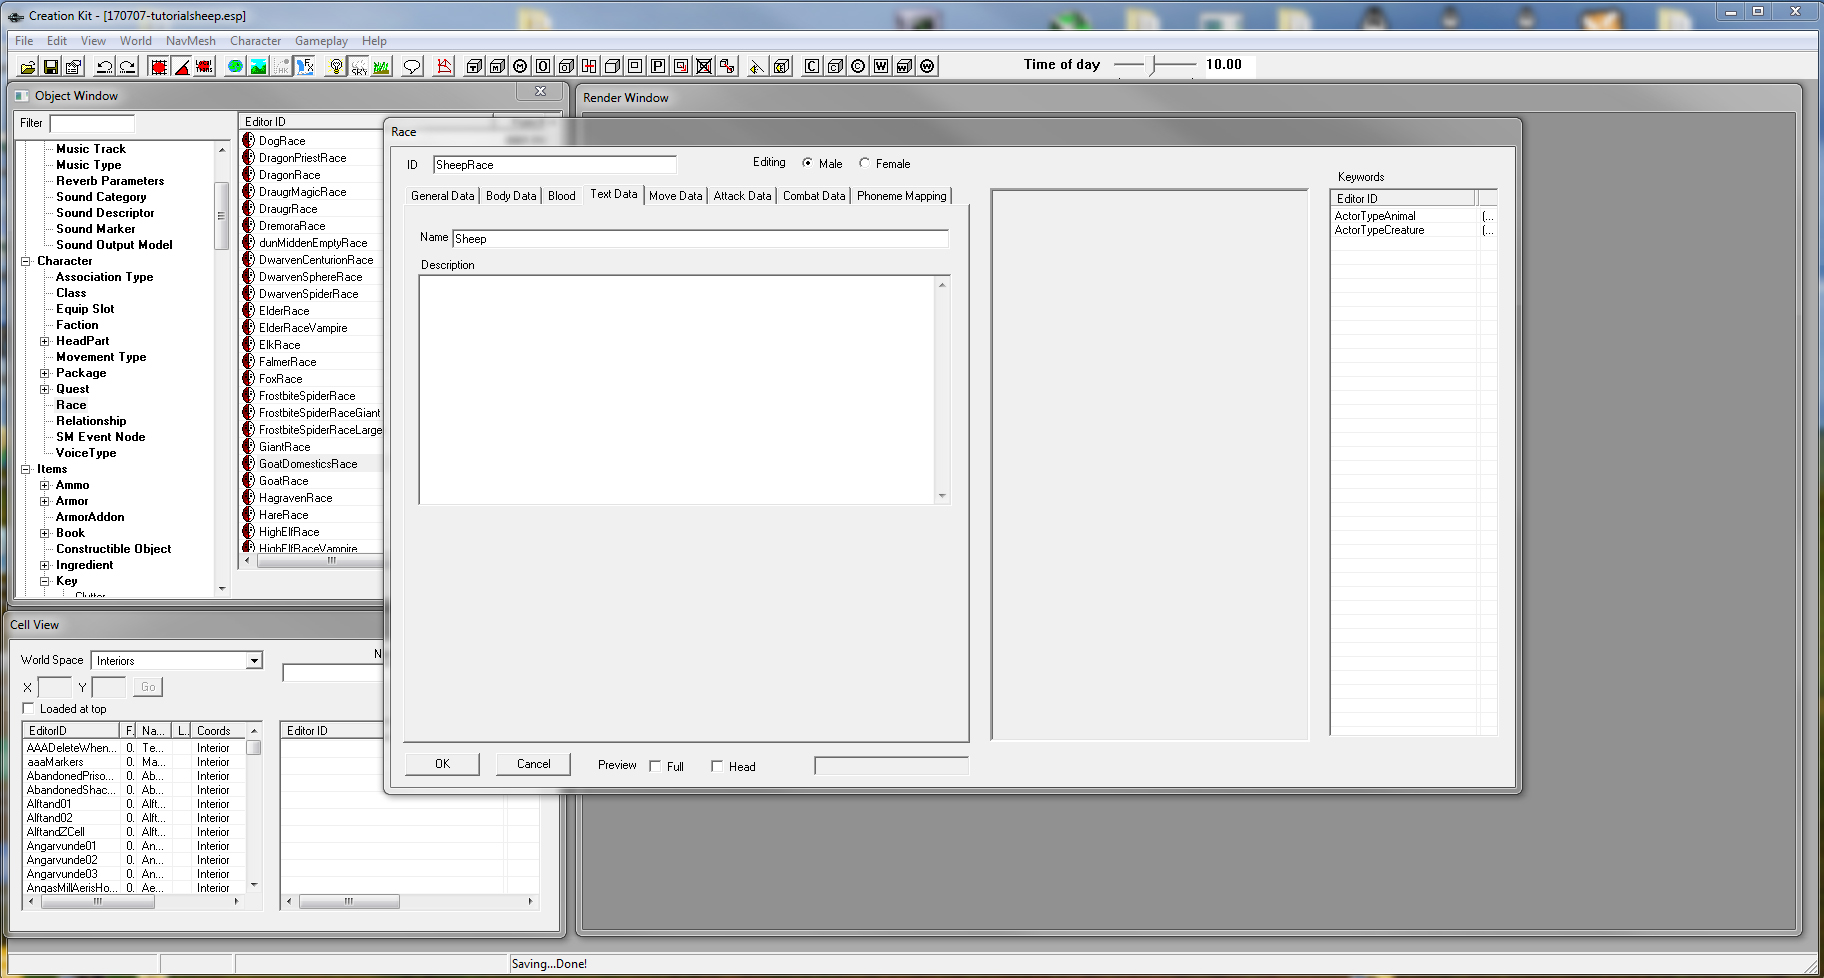
Task: Toggle the red angle snap icon
Action: 182,67
